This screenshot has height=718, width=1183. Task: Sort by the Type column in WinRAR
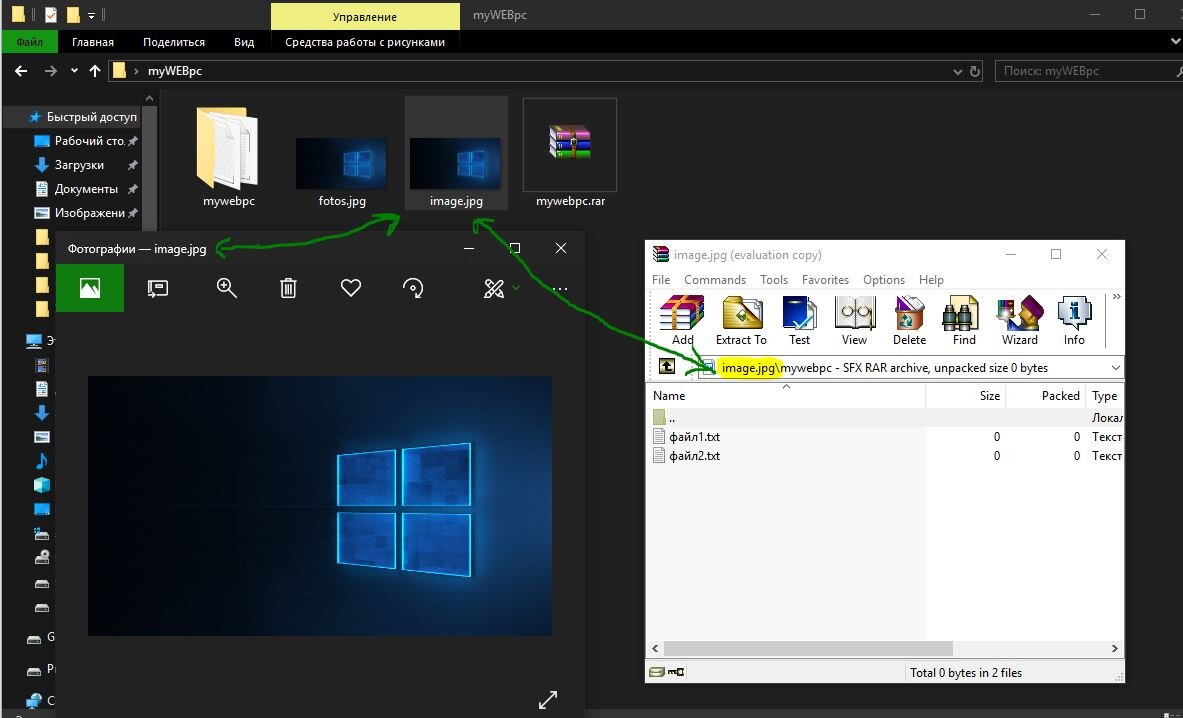click(1105, 396)
